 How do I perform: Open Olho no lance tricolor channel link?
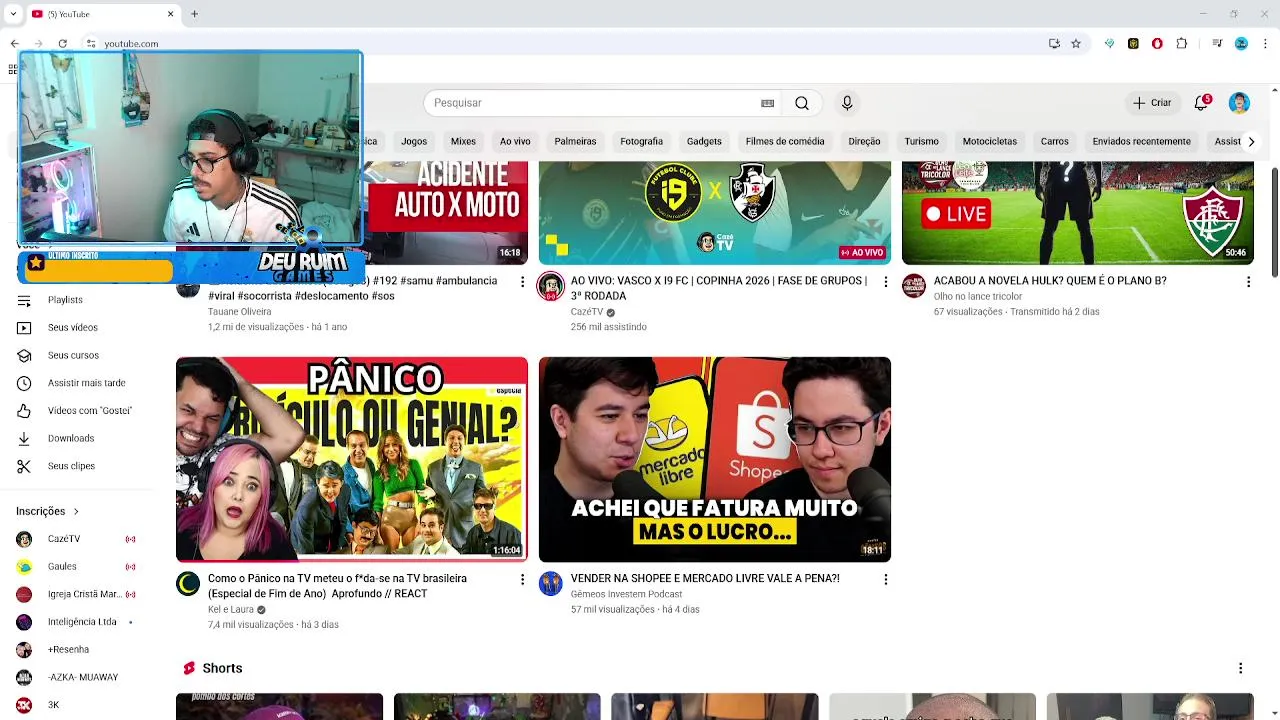click(978, 297)
